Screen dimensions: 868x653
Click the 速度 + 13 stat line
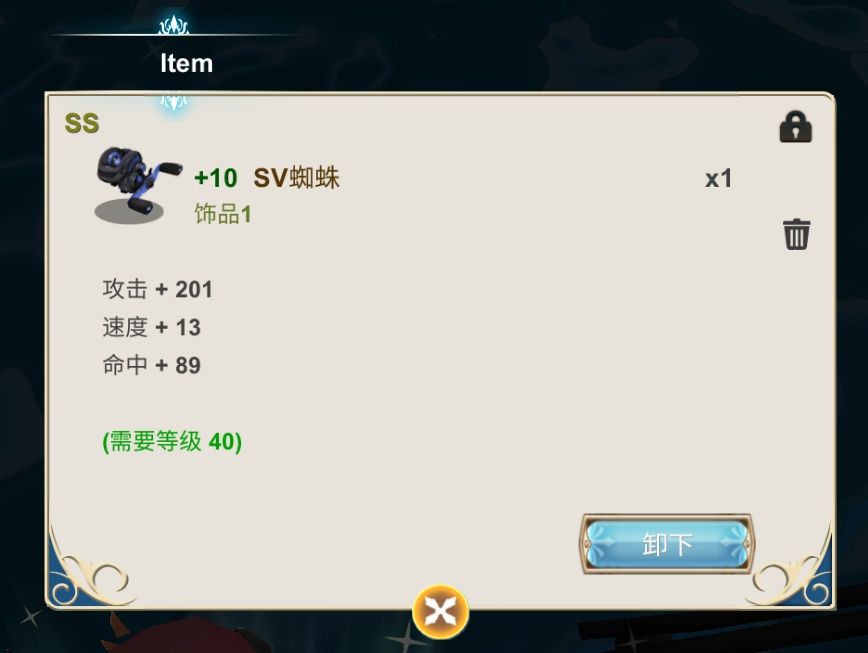tap(151, 327)
